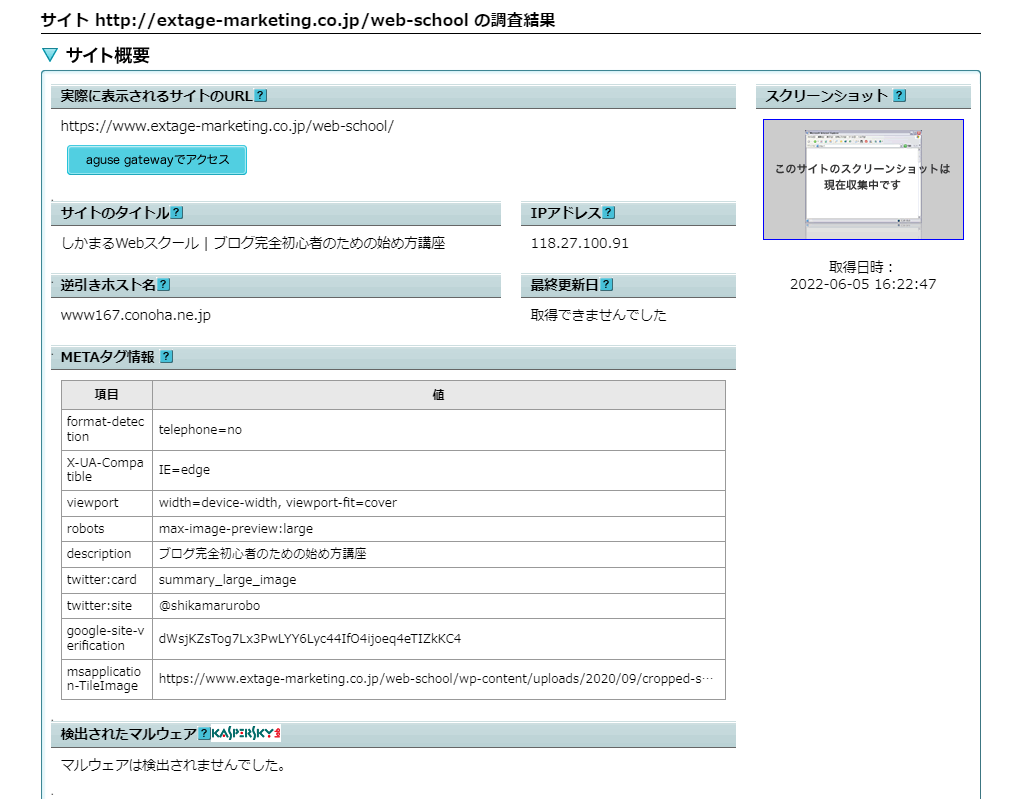
Task: Click aguse gatewayでアクセス button
Action: pyautogui.click(x=157, y=160)
